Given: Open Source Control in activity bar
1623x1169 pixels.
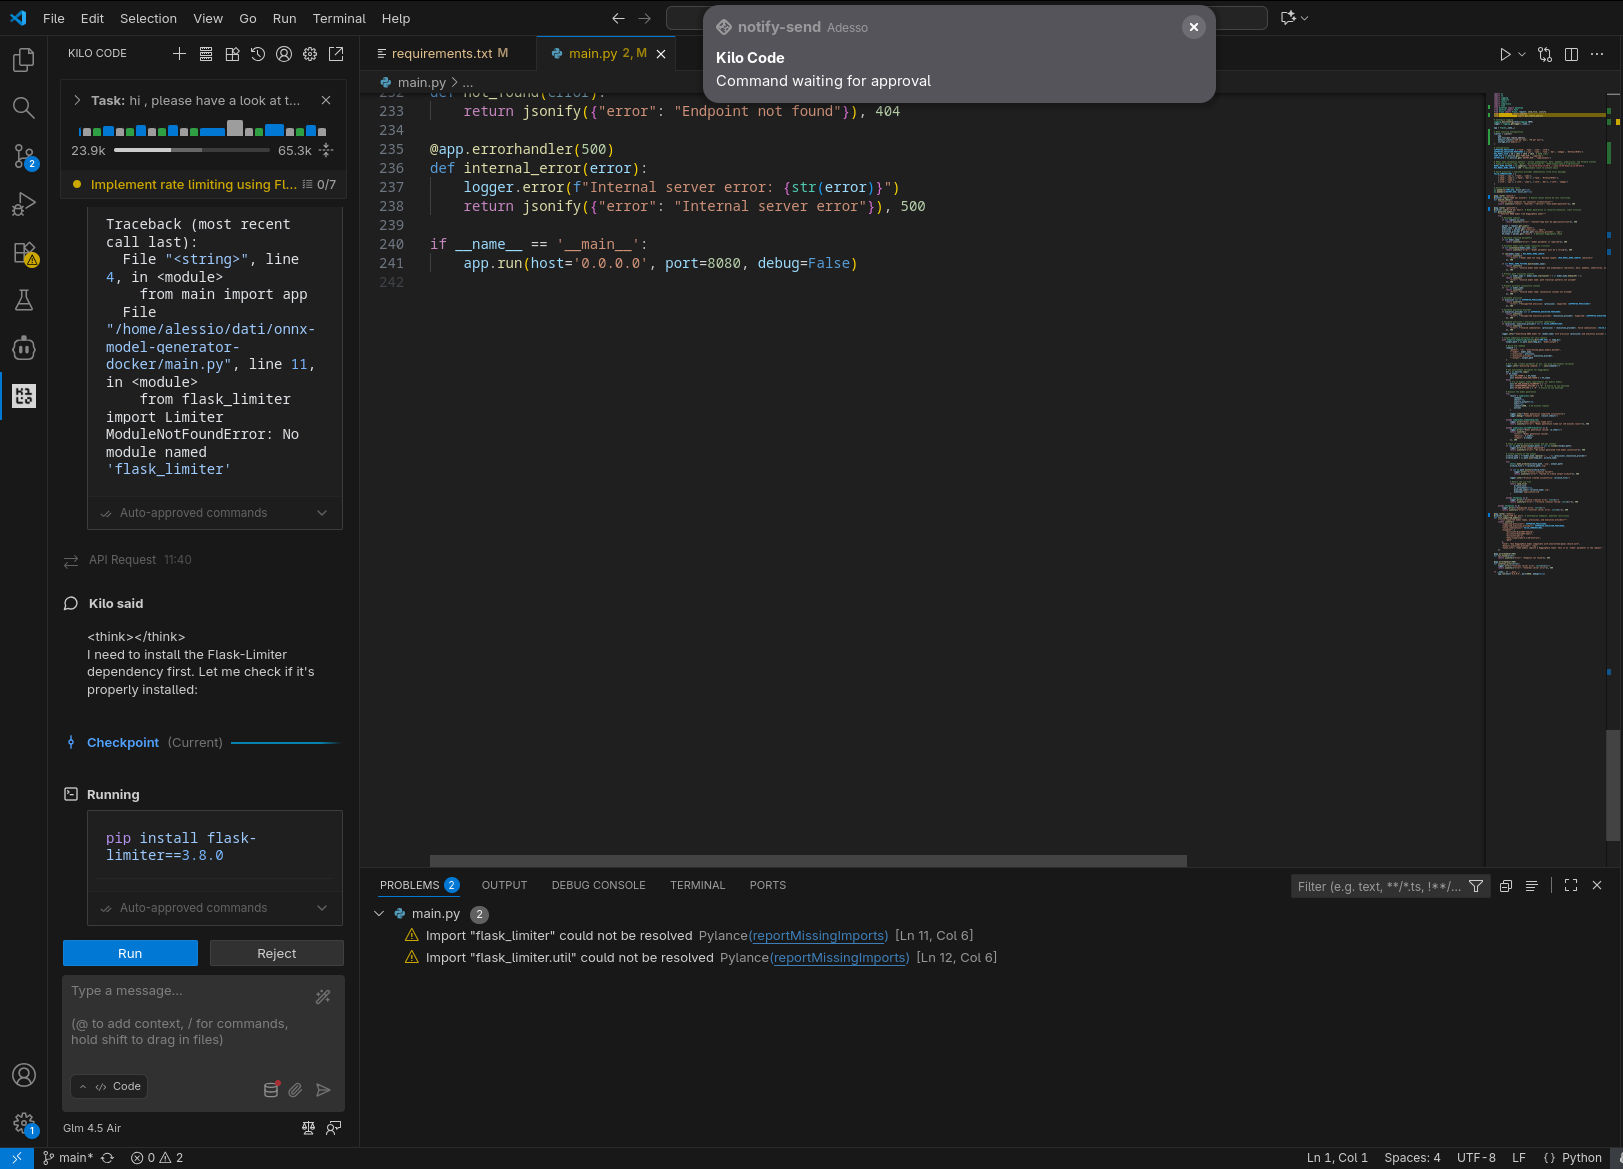Looking at the screenshot, I should 24,156.
